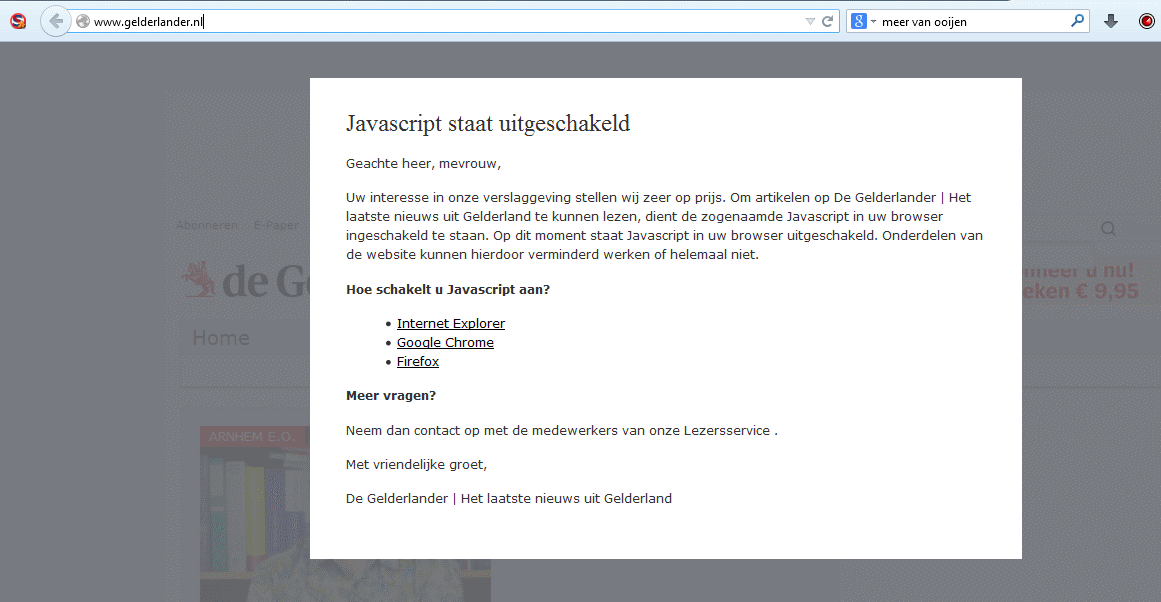Click the back arrow navigation button
Viewport: 1161px width, 602px height.
coord(56,21)
